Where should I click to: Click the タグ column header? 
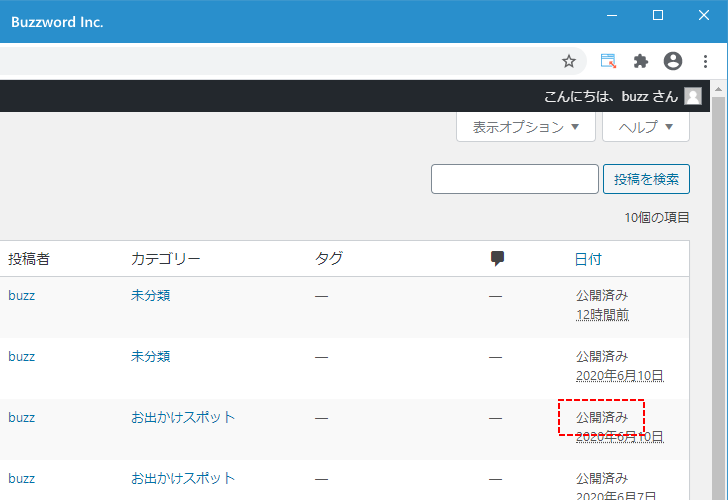pyautogui.click(x=329, y=259)
